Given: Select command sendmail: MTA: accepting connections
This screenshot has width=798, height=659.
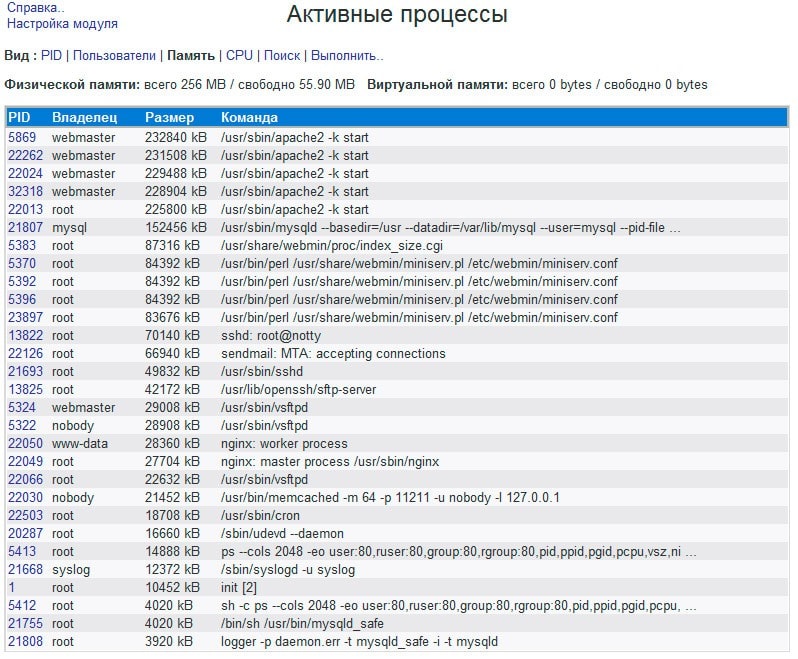Looking at the screenshot, I should click(x=333, y=353).
